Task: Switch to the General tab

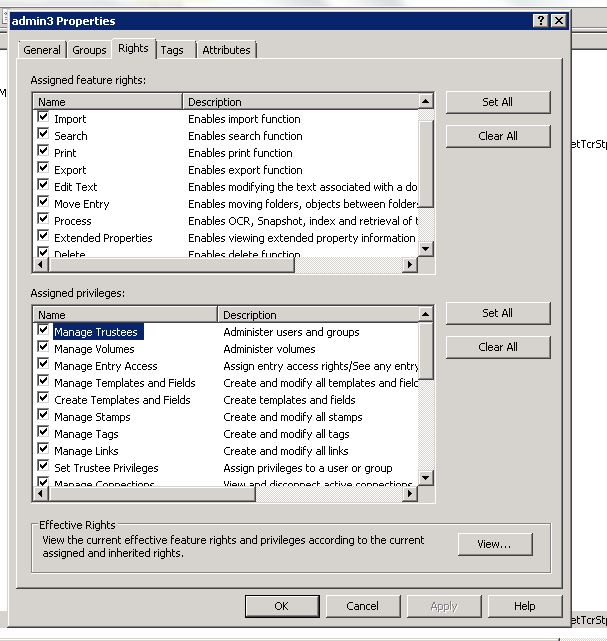Action: point(42,50)
